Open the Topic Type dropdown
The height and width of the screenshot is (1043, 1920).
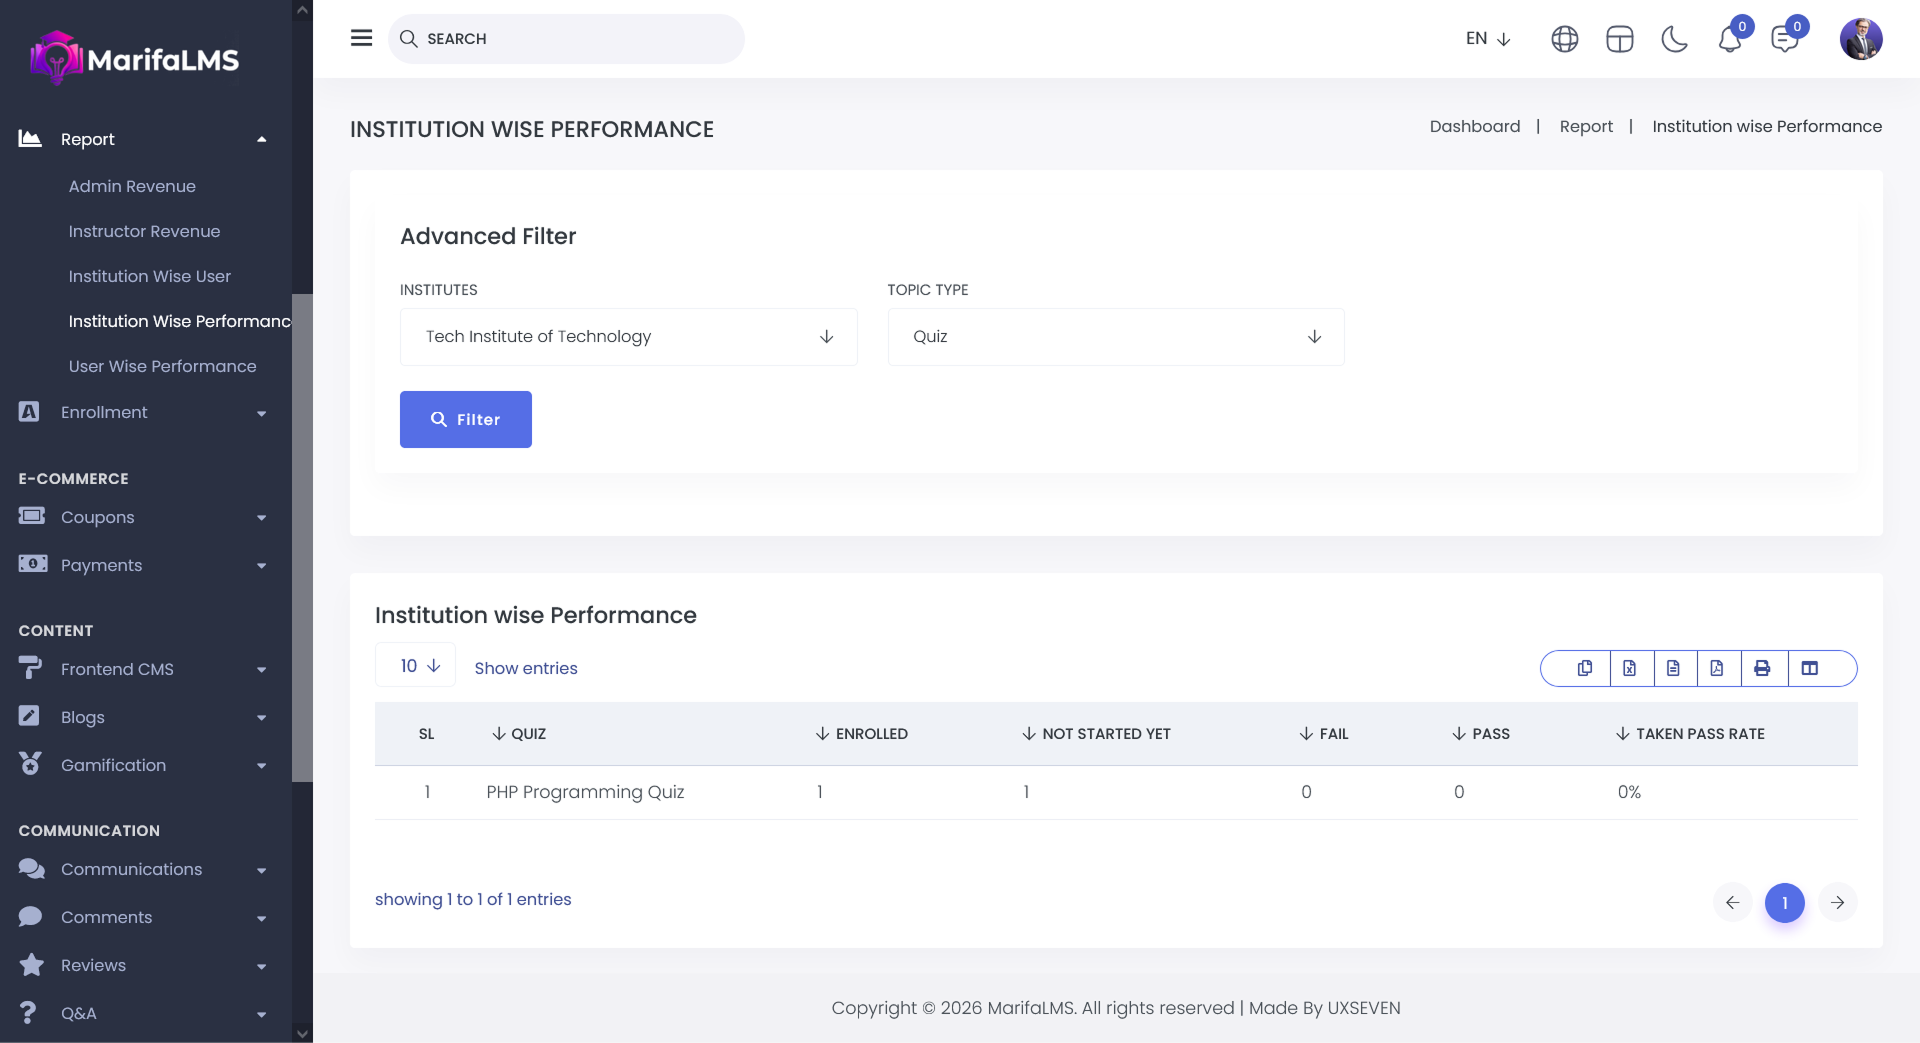coord(1115,337)
